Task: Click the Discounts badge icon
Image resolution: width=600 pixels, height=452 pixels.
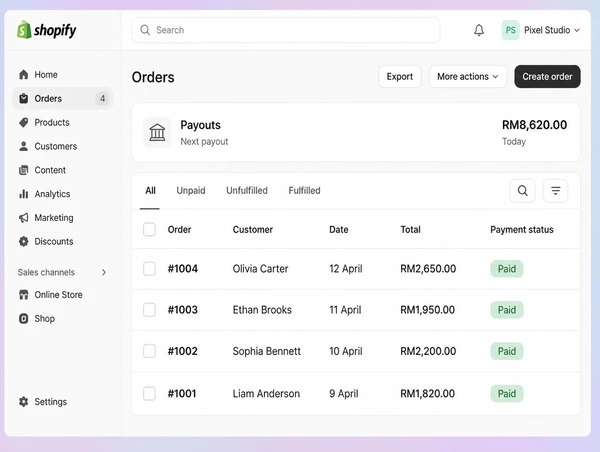Action: pos(24,242)
